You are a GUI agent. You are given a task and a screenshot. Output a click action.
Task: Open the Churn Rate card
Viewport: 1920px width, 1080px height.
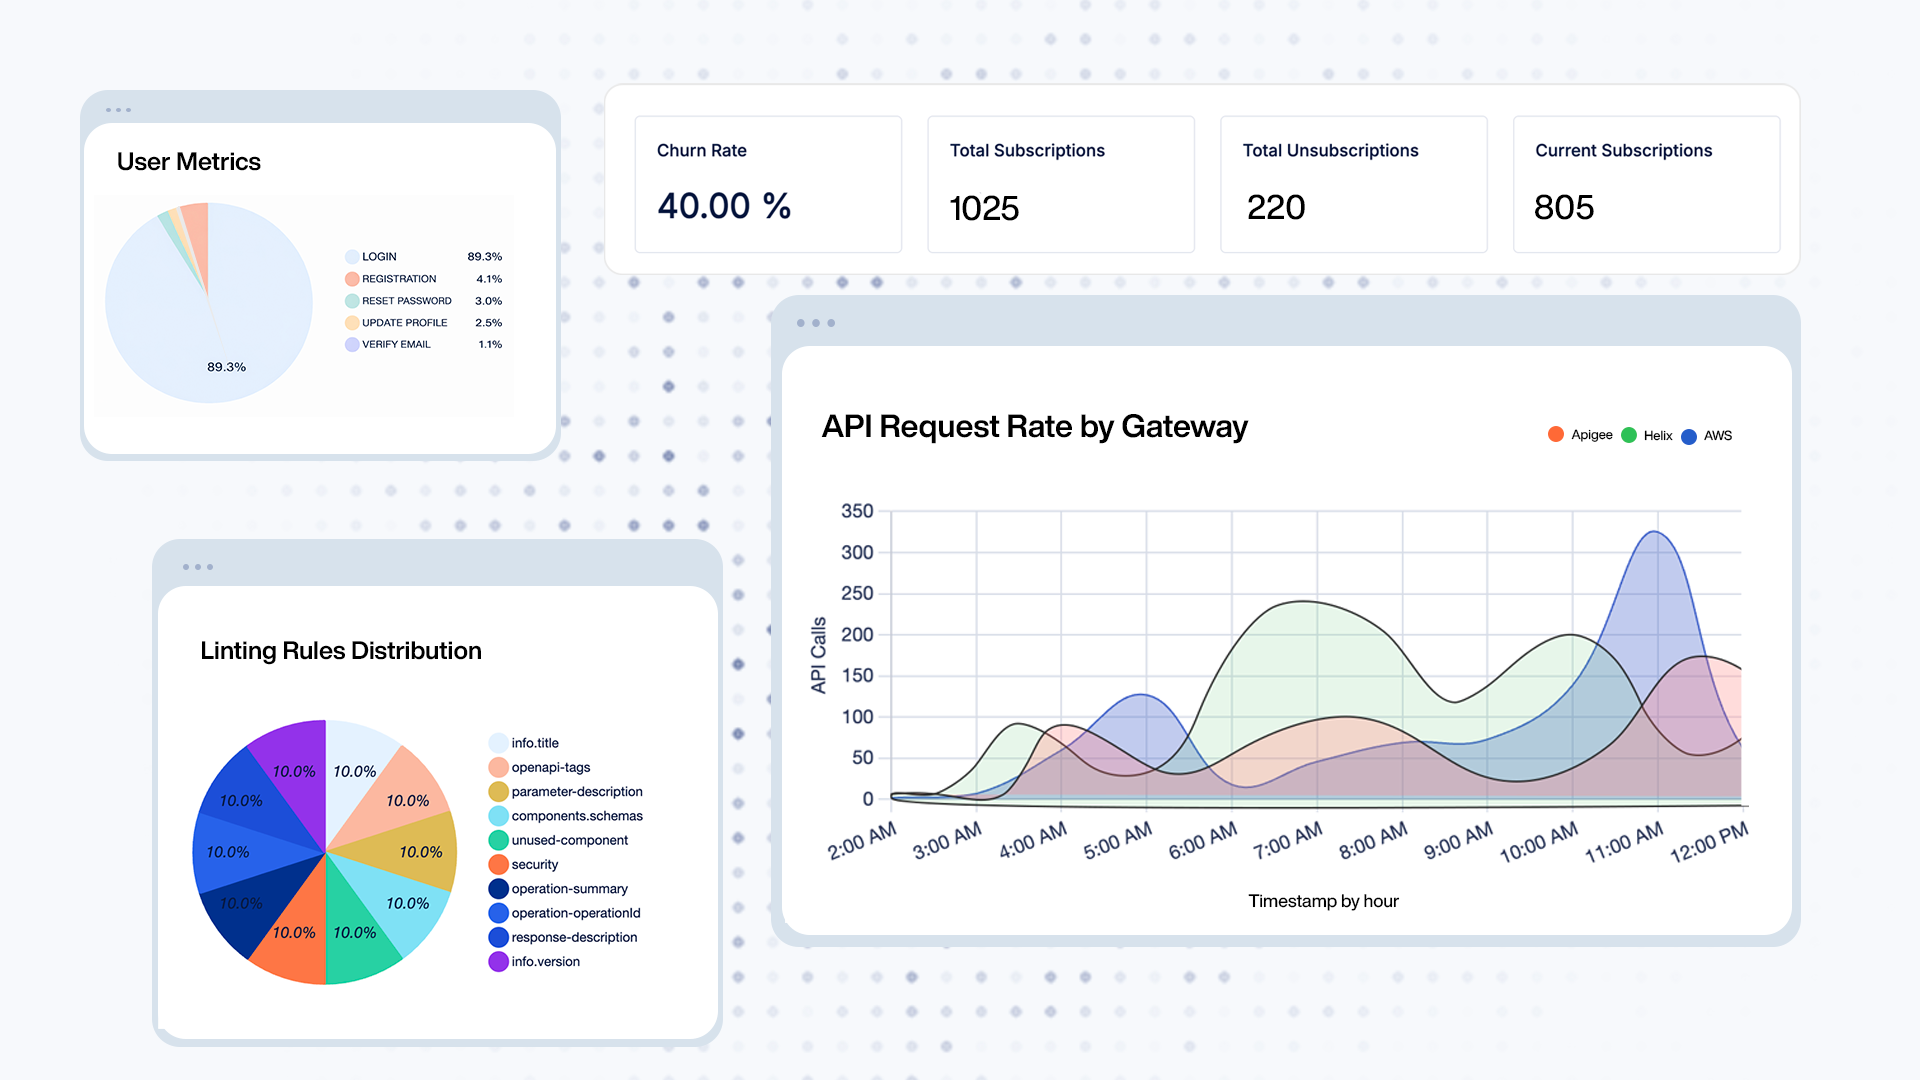[x=767, y=184]
